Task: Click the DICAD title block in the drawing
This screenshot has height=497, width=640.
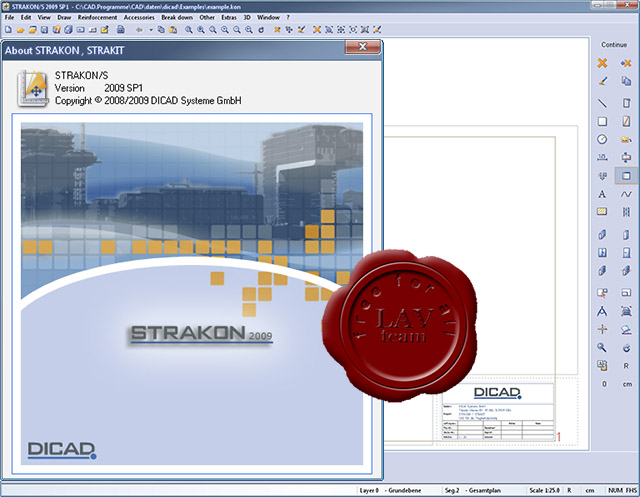Action: click(x=498, y=412)
